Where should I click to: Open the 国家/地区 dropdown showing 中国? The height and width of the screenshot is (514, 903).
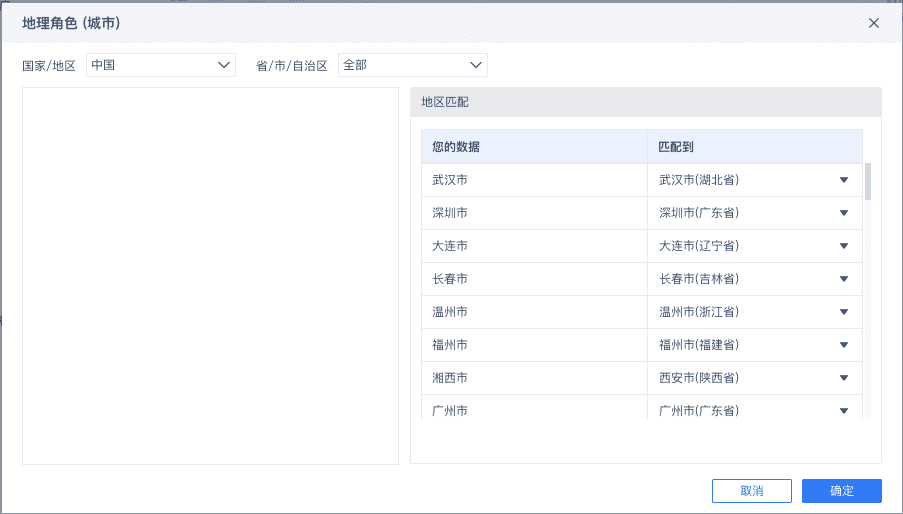pyautogui.click(x=160, y=66)
